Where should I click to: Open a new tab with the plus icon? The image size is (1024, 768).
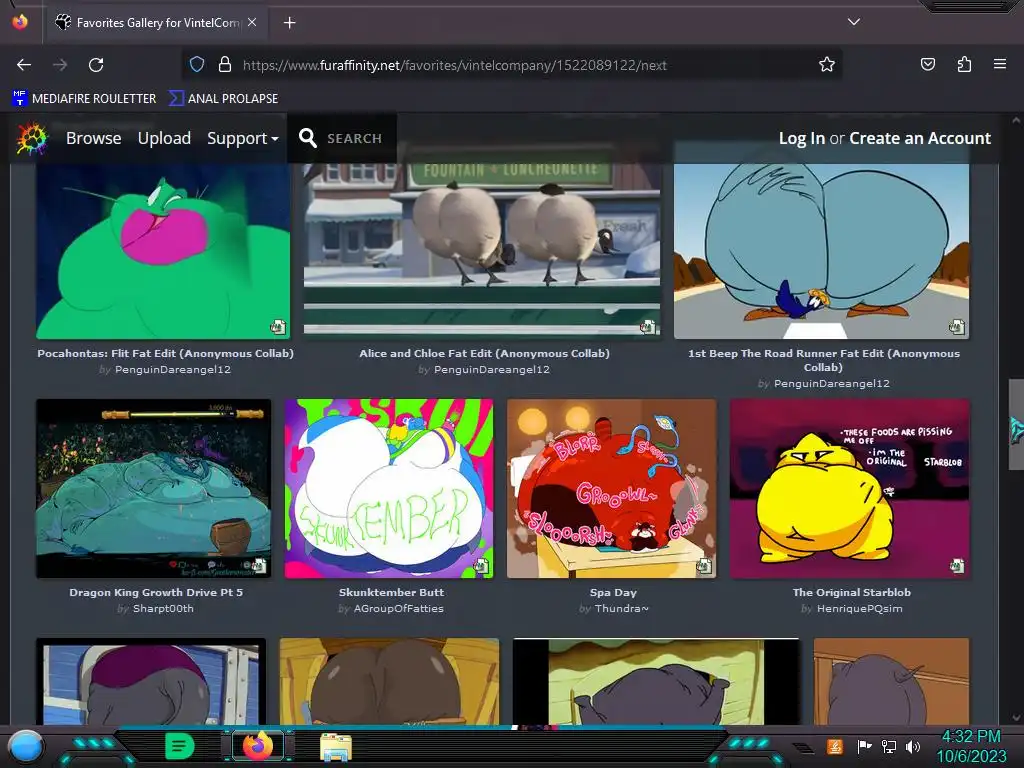tap(289, 23)
